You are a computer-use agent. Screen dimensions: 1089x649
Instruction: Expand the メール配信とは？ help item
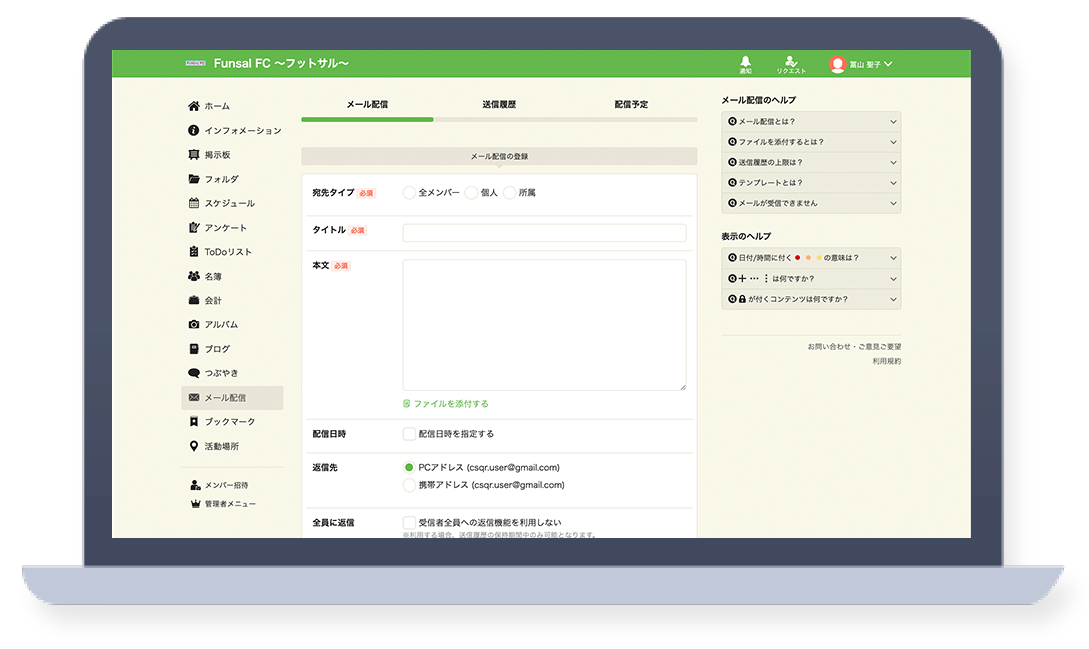(810, 121)
